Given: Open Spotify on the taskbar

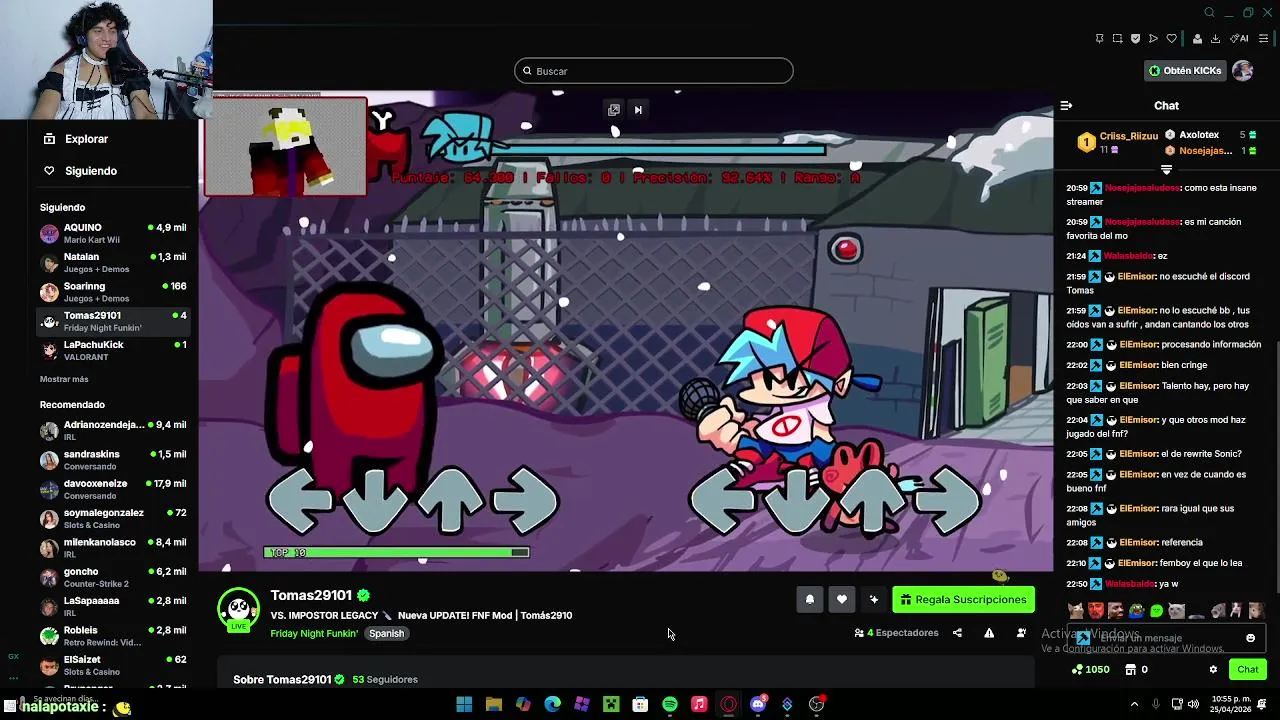Looking at the screenshot, I should (670, 705).
